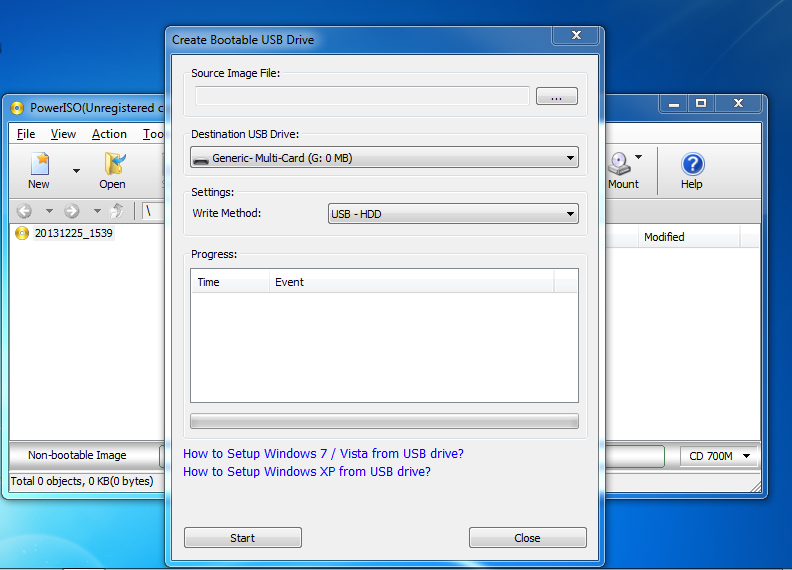
Task: Click the Back navigation arrow in PowerISO
Action: (24, 210)
